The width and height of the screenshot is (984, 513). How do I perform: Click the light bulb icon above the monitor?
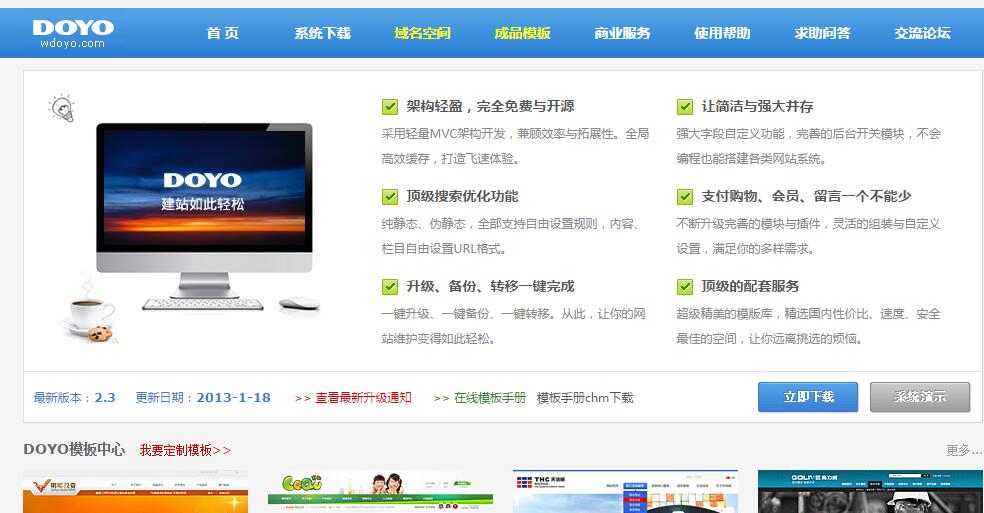62,108
